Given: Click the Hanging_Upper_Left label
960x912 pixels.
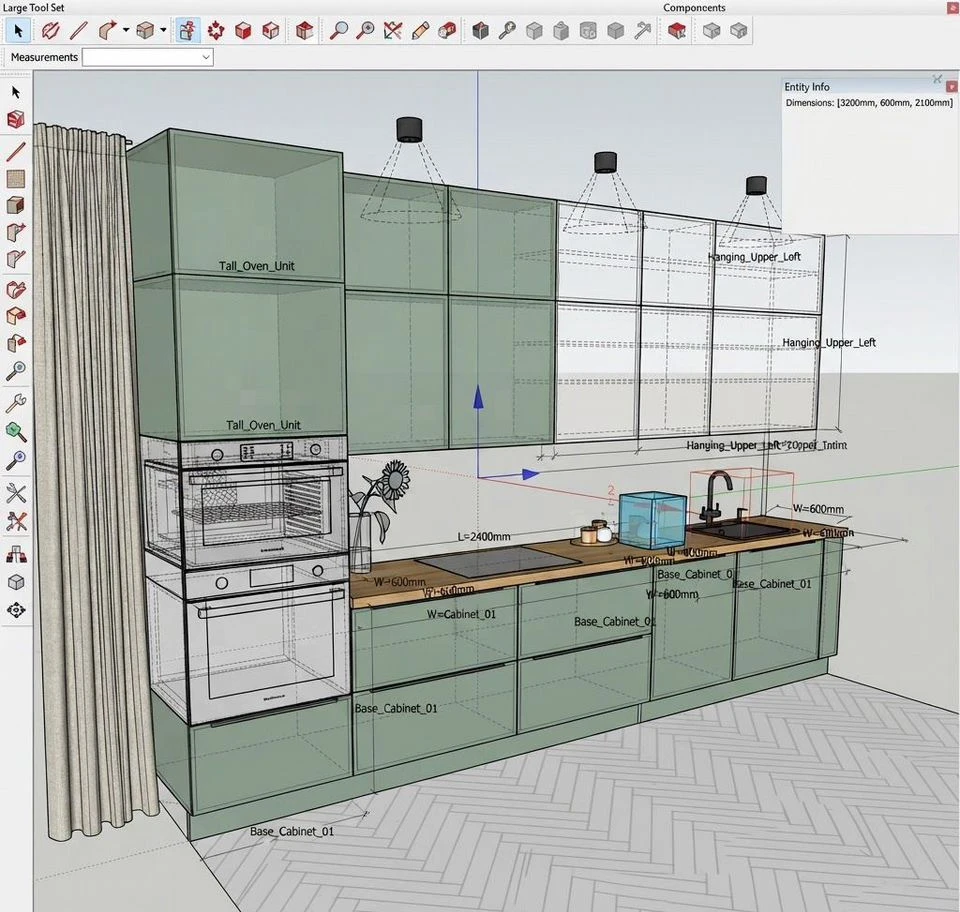Looking at the screenshot, I should [x=829, y=343].
